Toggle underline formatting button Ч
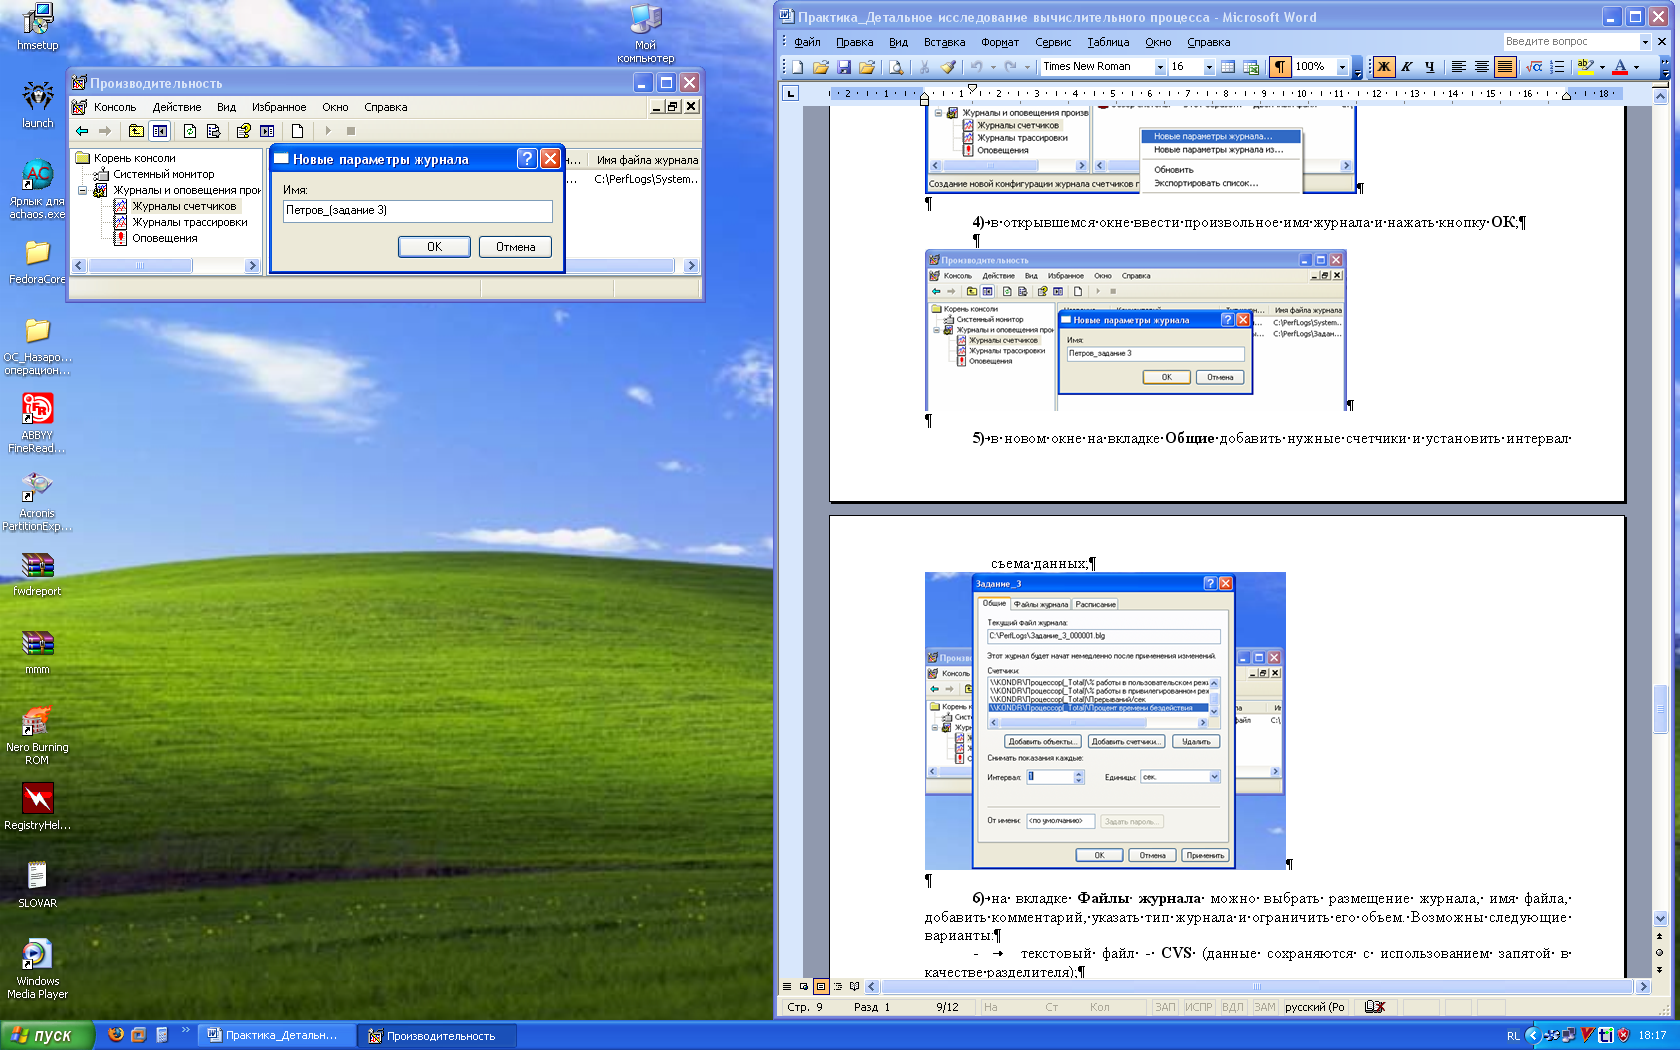The image size is (1680, 1050). [x=1430, y=67]
